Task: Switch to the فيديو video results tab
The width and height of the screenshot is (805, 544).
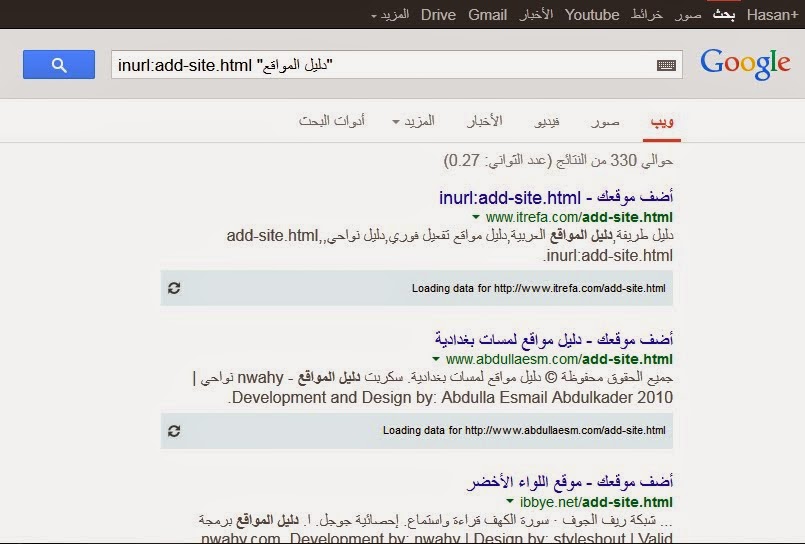Action: 547,122
